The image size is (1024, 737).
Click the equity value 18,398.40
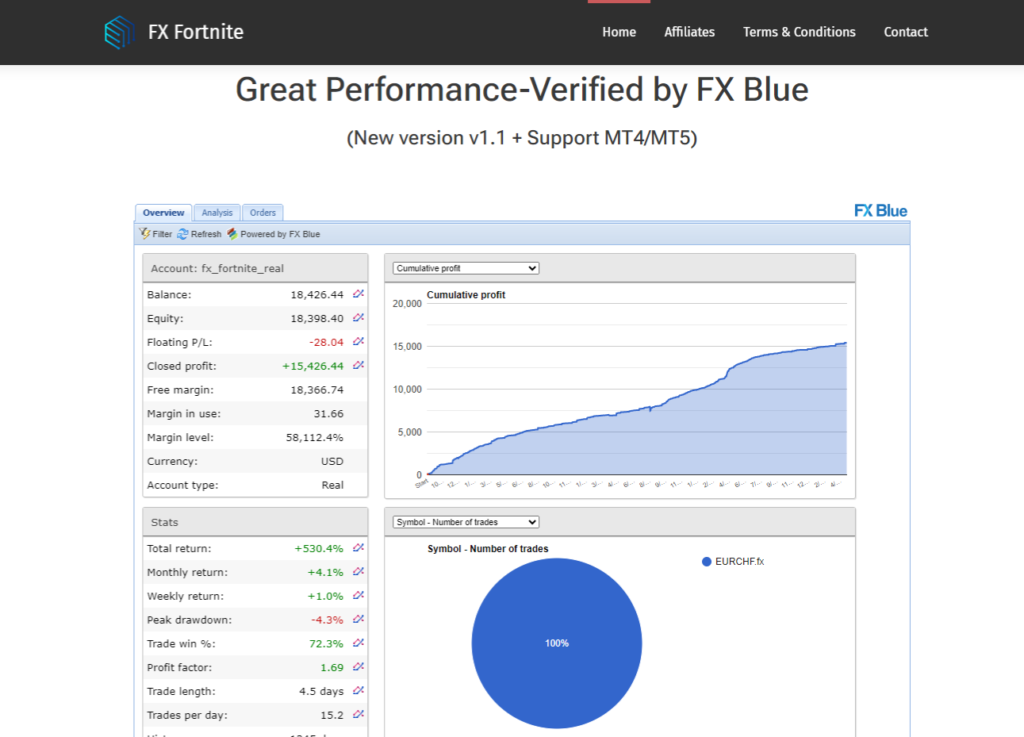click(x=317, y=319)
